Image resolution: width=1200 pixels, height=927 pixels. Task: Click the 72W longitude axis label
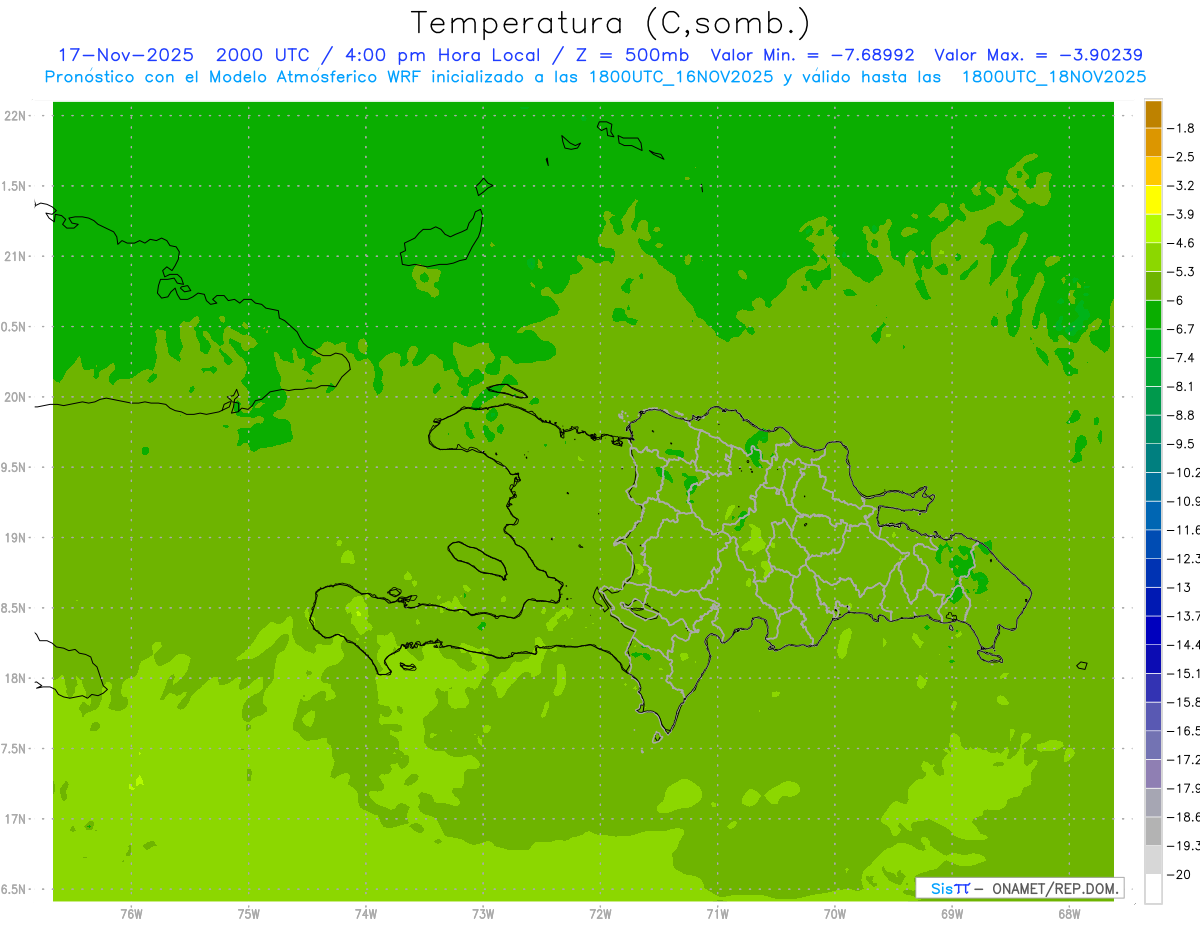point(600,913)
